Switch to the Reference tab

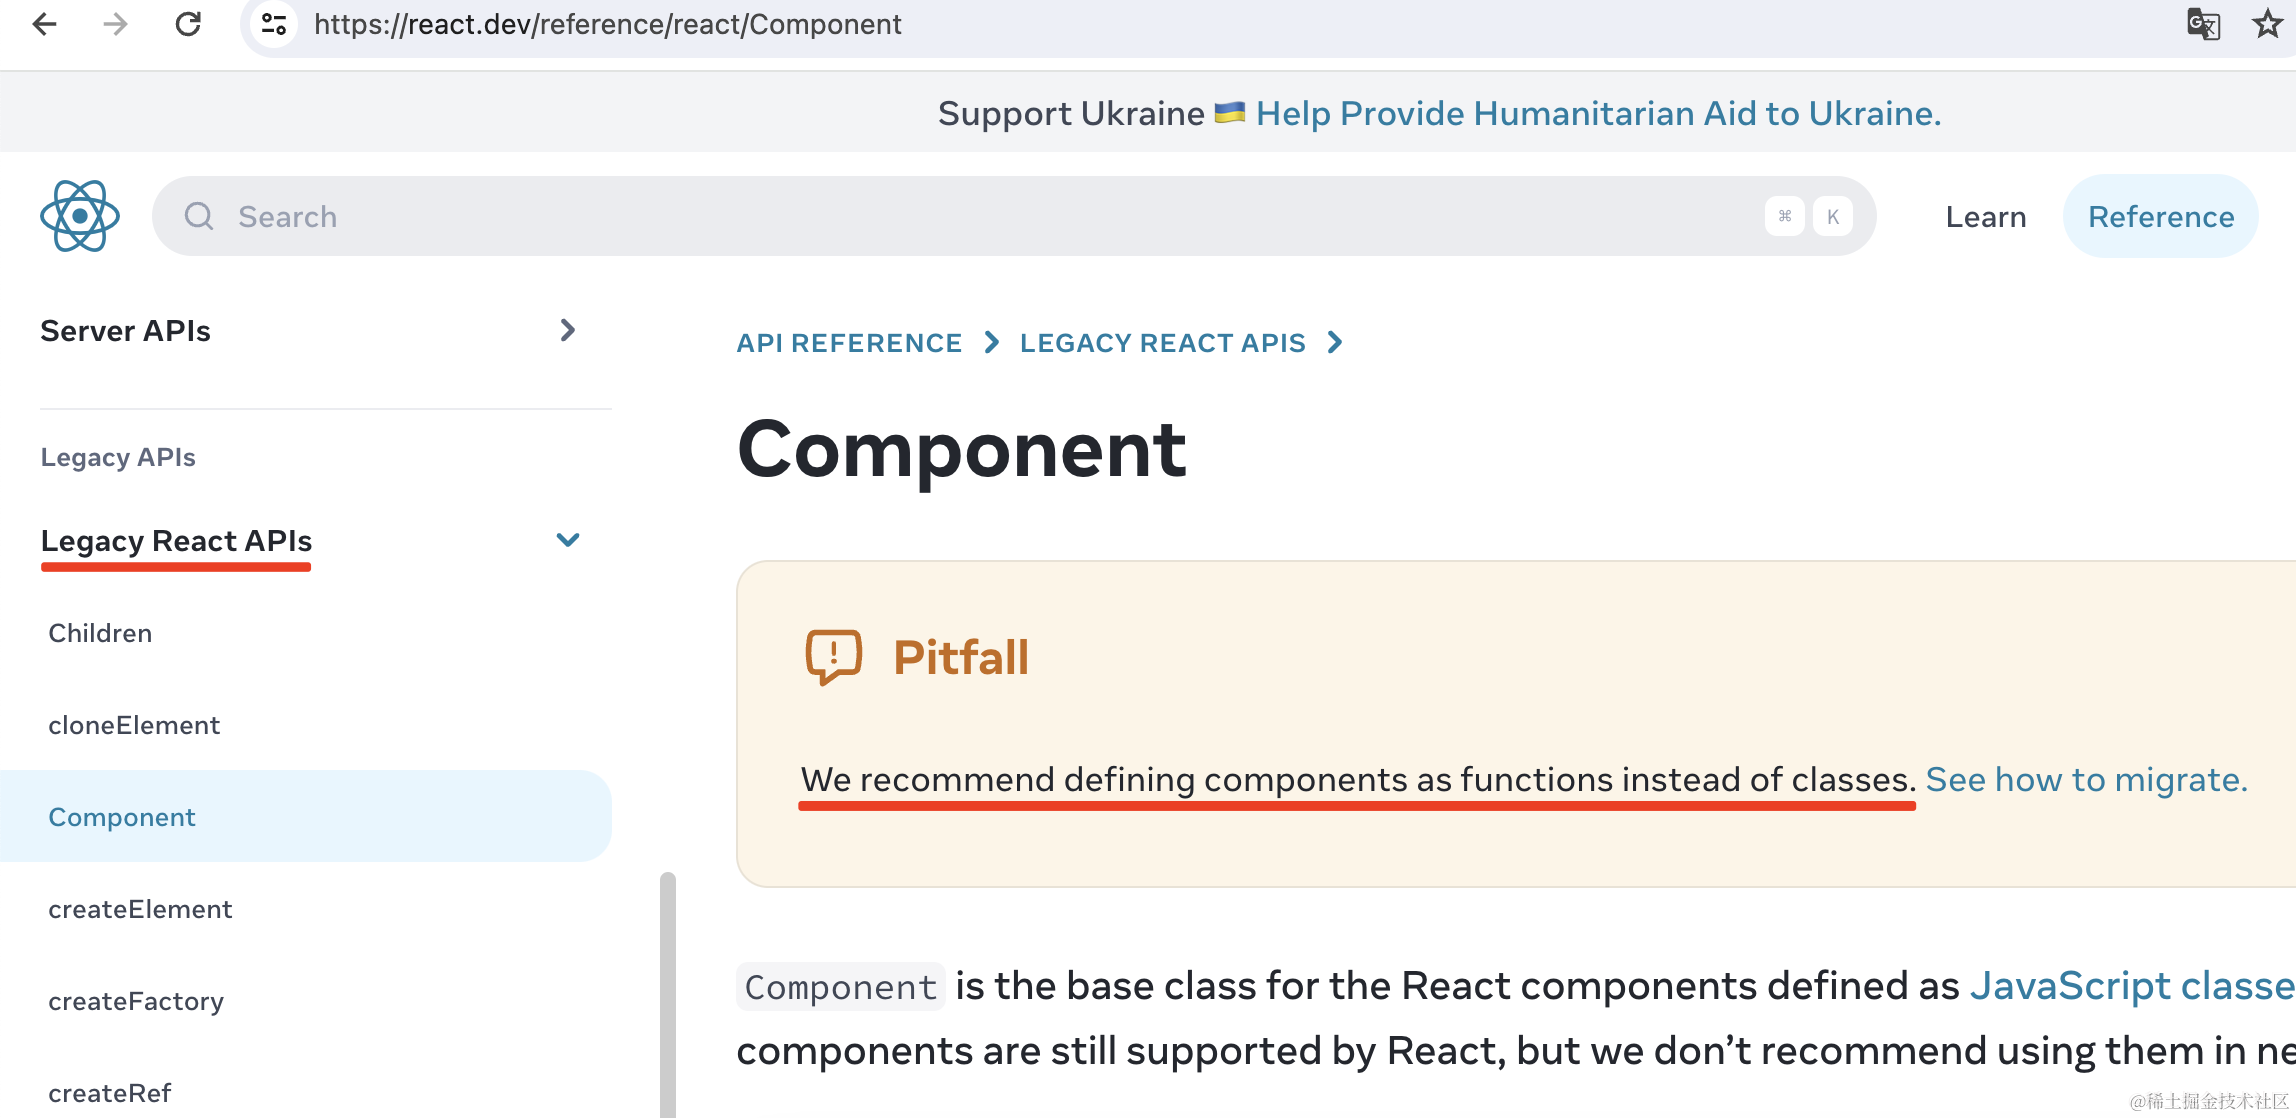pyautogui.click(x=2160, y=216)
